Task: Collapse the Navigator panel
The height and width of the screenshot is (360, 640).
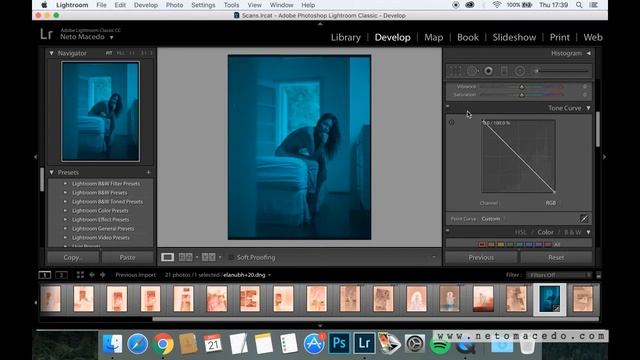Action: (51, 53)
